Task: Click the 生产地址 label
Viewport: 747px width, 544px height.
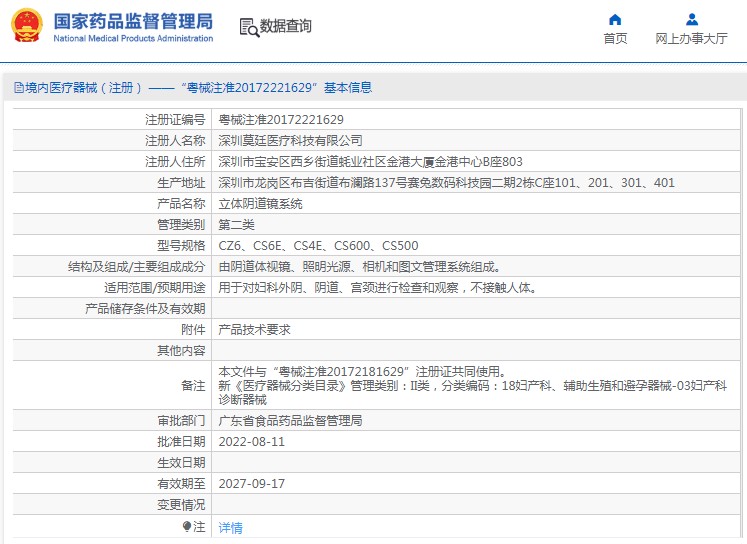Action: 181,182
